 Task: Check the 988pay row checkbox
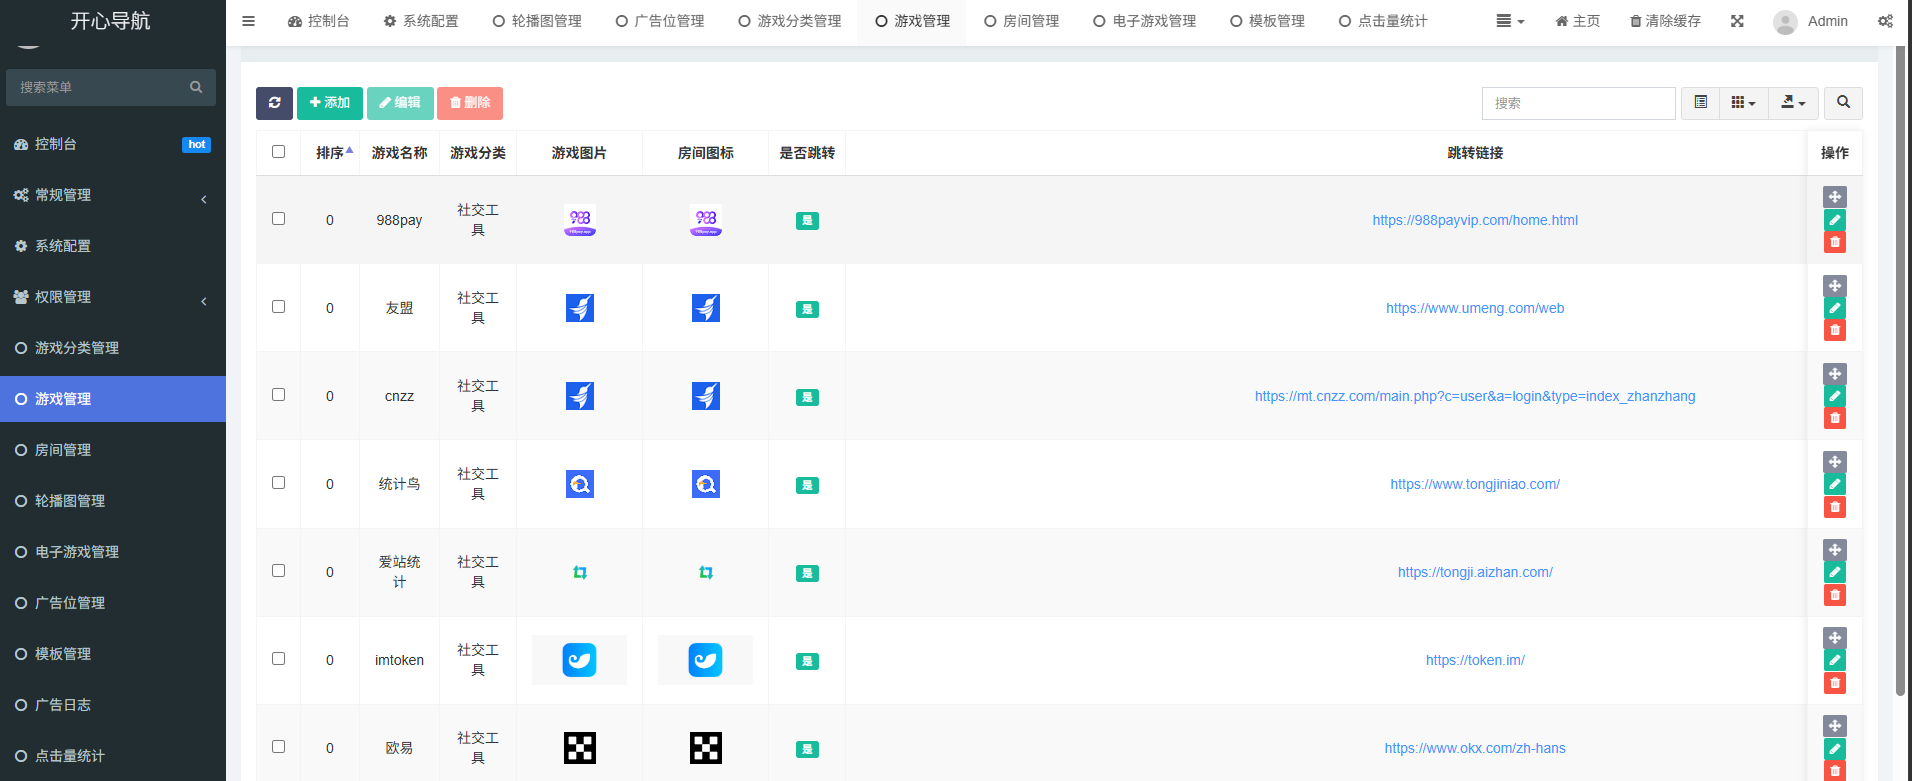click(x=278, y=219)
